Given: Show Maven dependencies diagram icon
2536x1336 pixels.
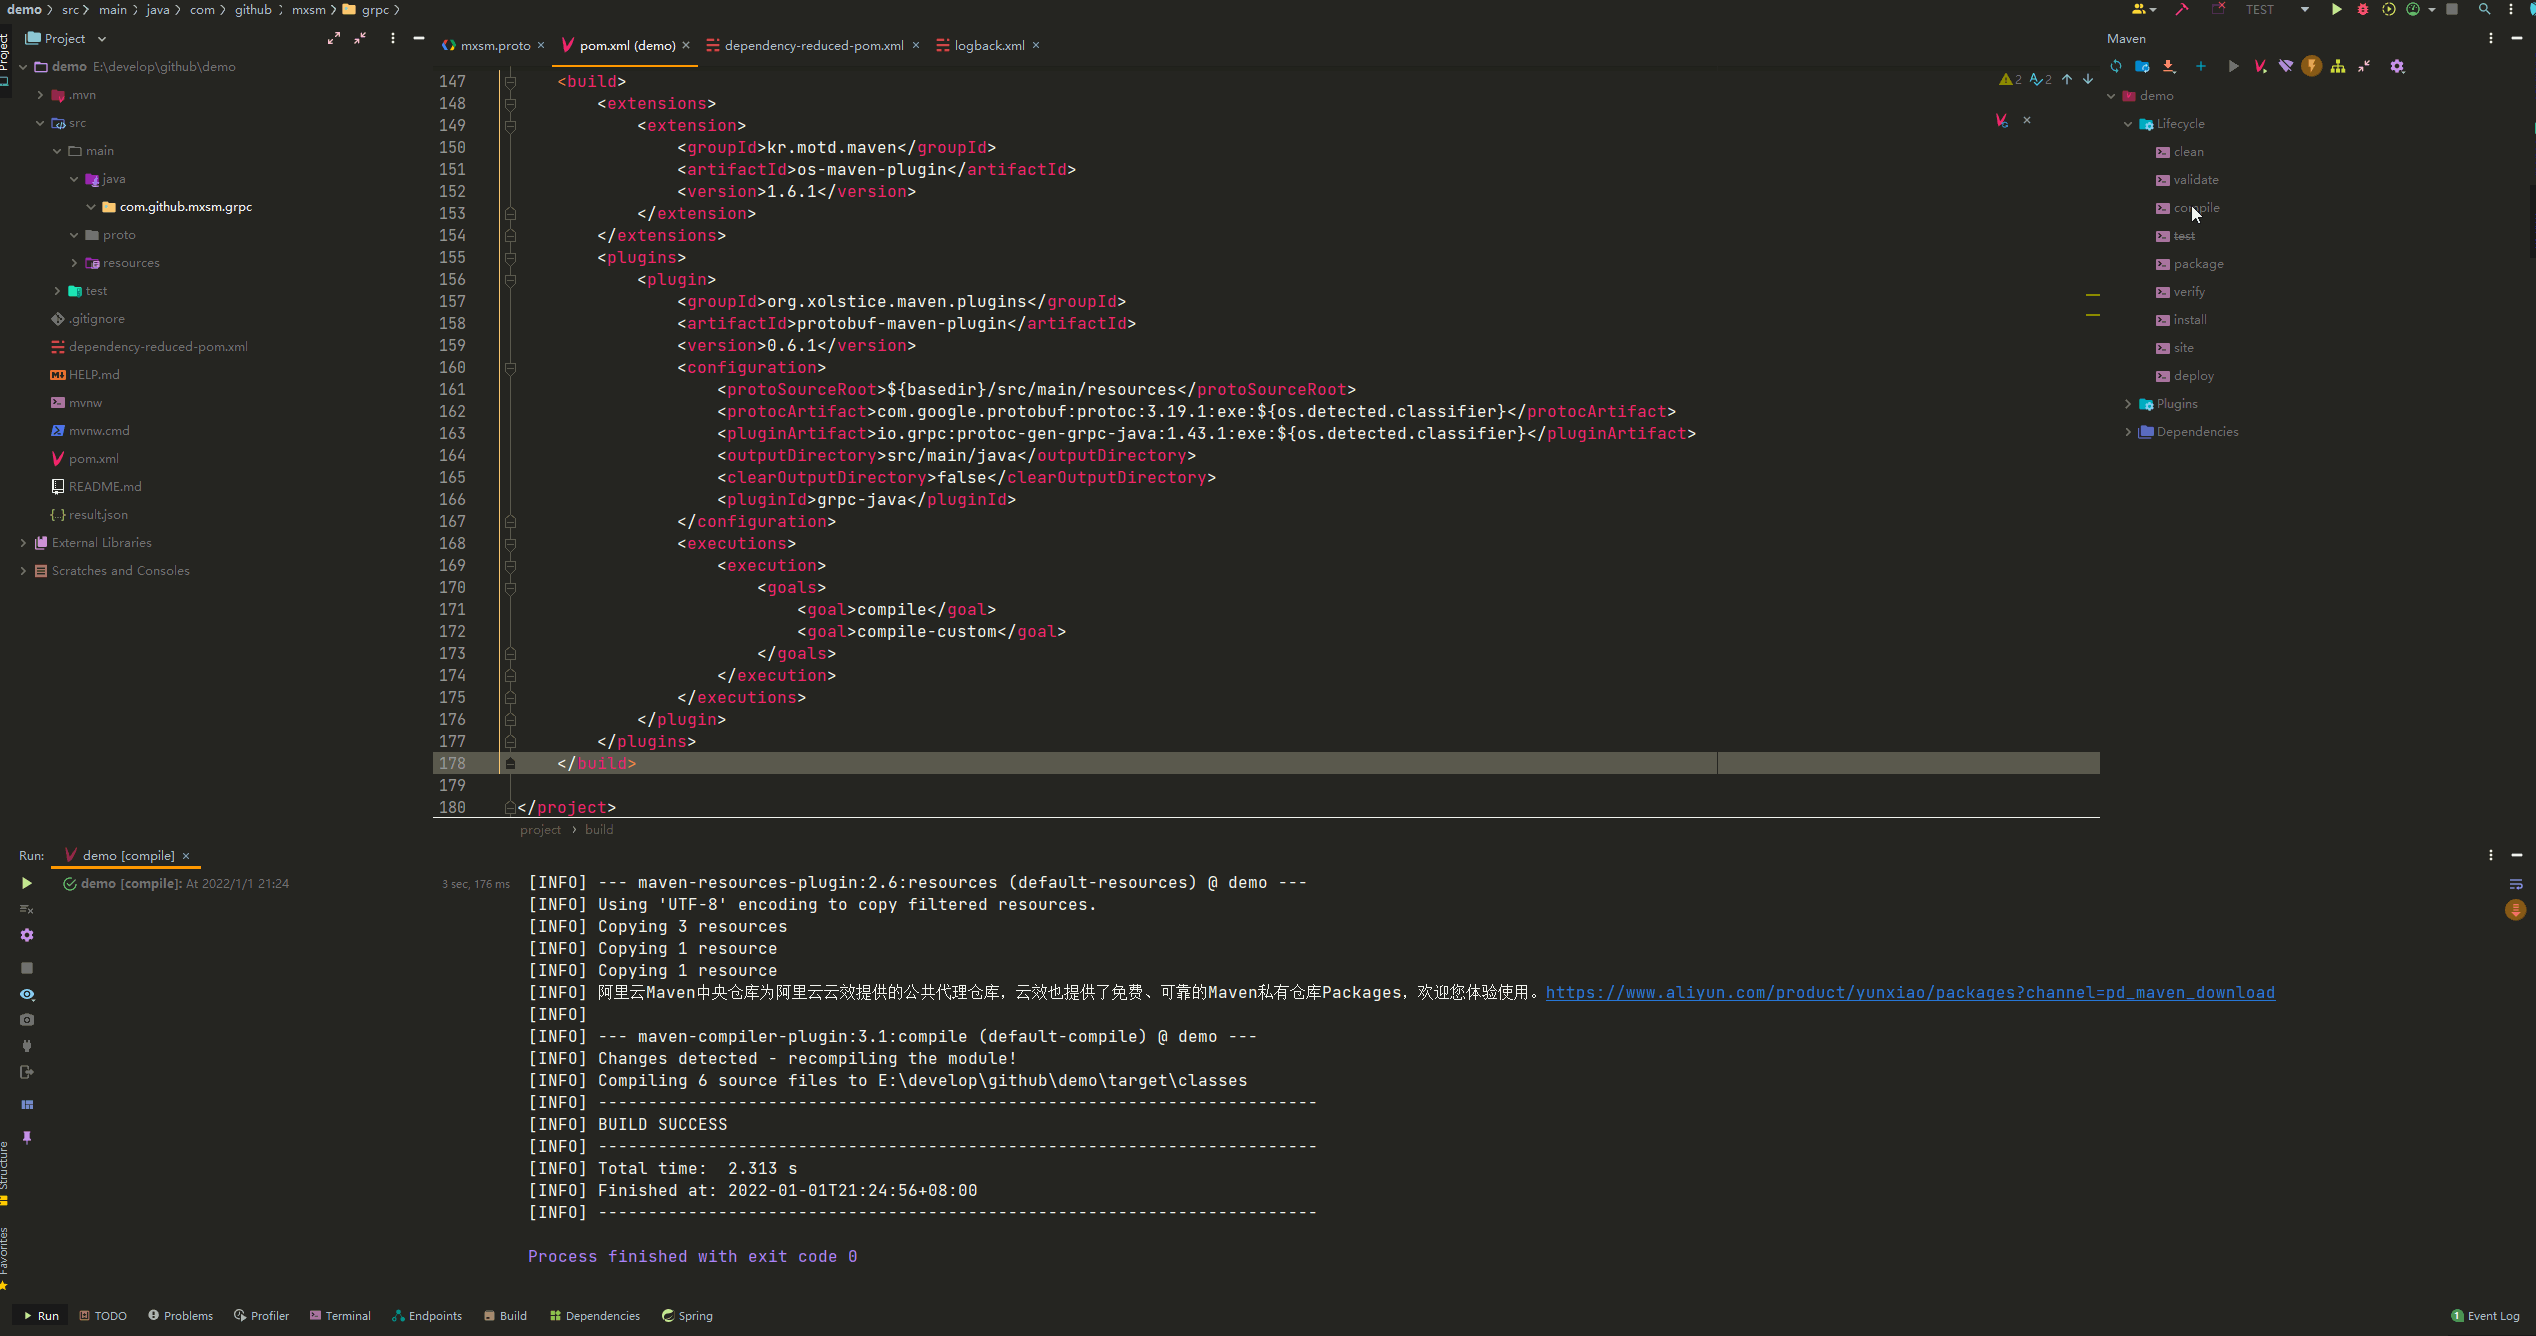Looking at the screenshot, I should point(2338,66).
